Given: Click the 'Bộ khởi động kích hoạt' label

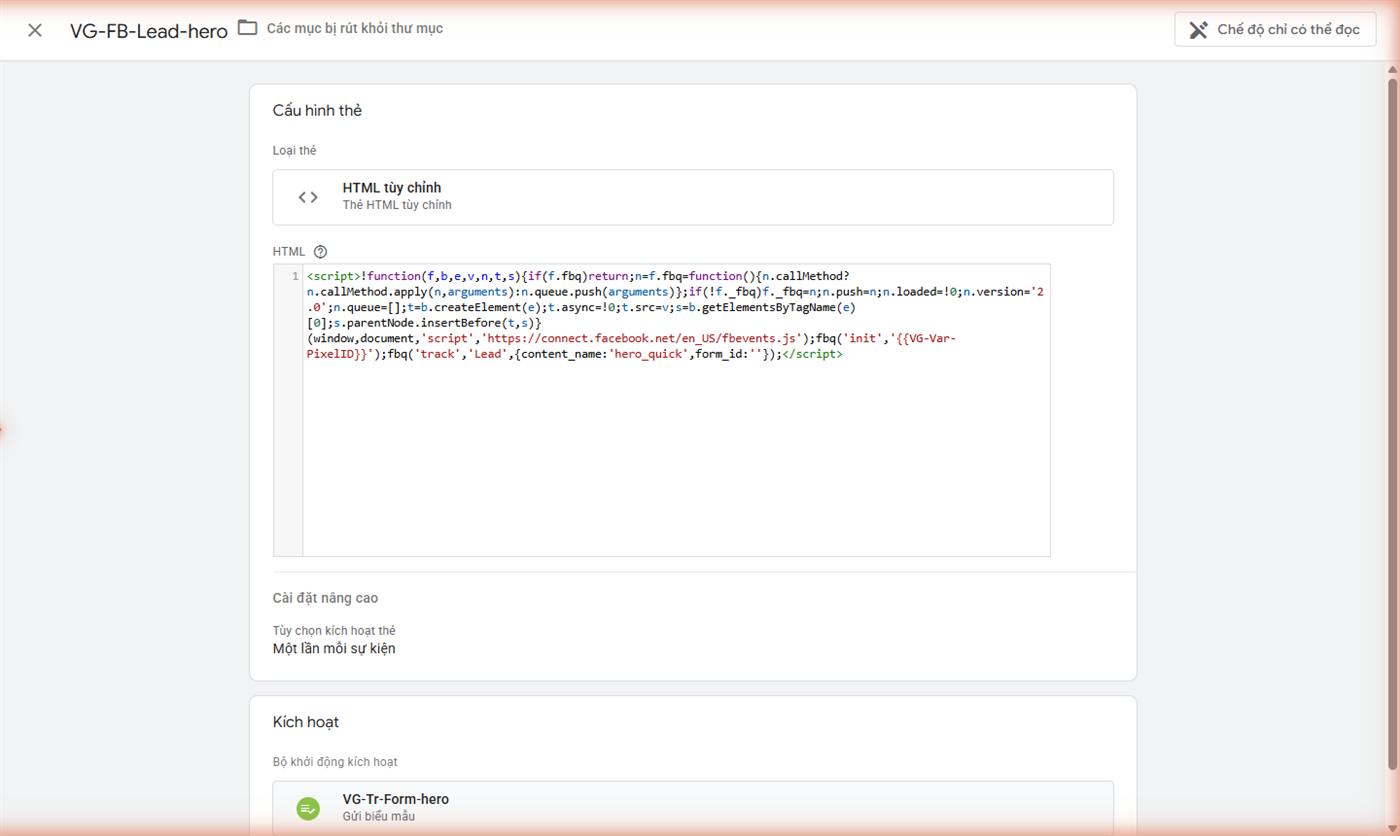Looking at the screenshot, I should tap(335, 762).
